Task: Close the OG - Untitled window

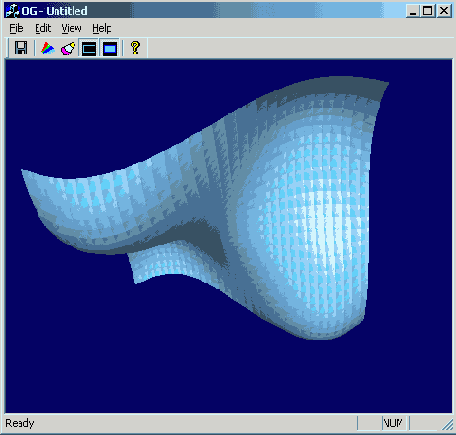Action: [444, 11]
